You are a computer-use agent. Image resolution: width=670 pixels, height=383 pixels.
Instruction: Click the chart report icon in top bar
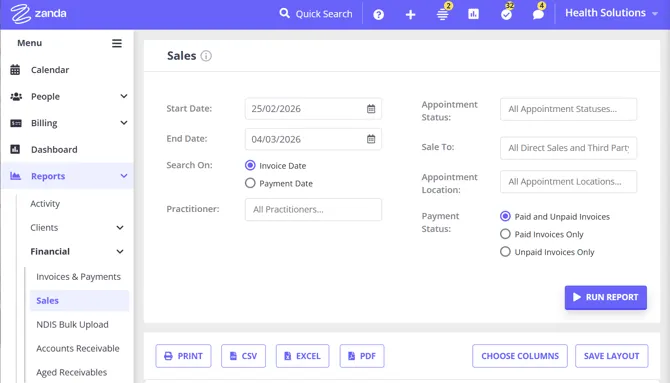point(473,14)
